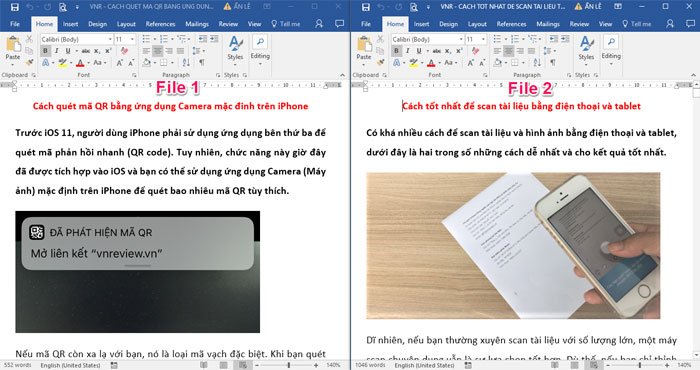The image size is (700, 370).
Task: Open Design tab in the right window
Action: pos(448,24)
